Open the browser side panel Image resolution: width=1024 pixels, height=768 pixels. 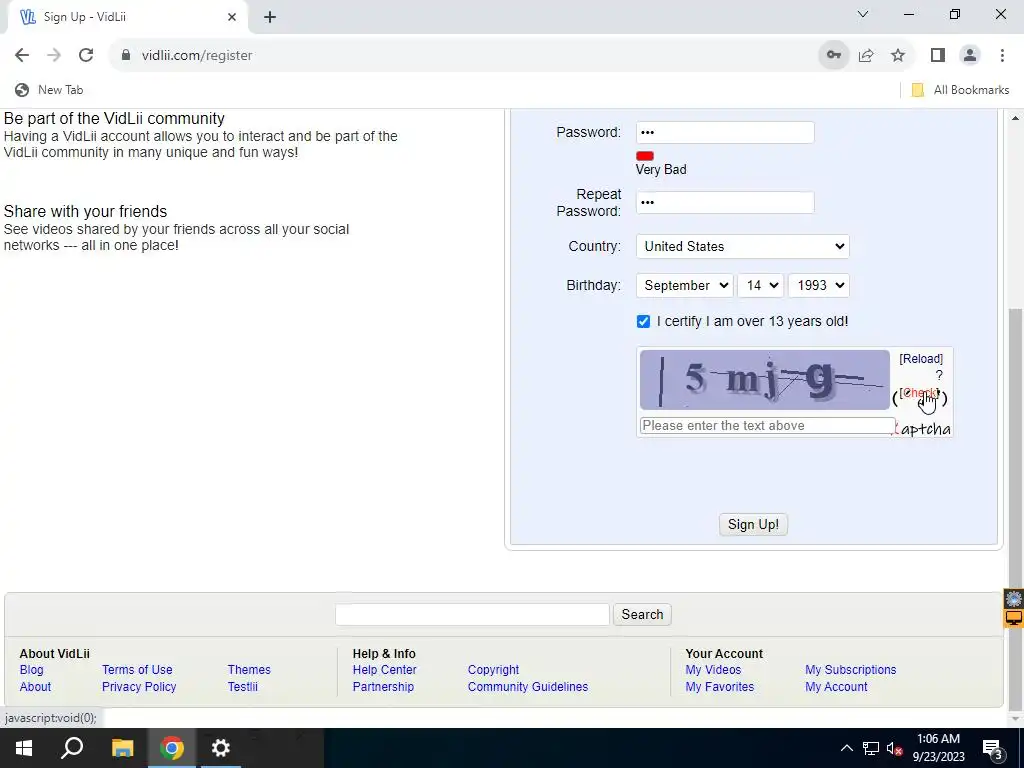coord(938,56)
